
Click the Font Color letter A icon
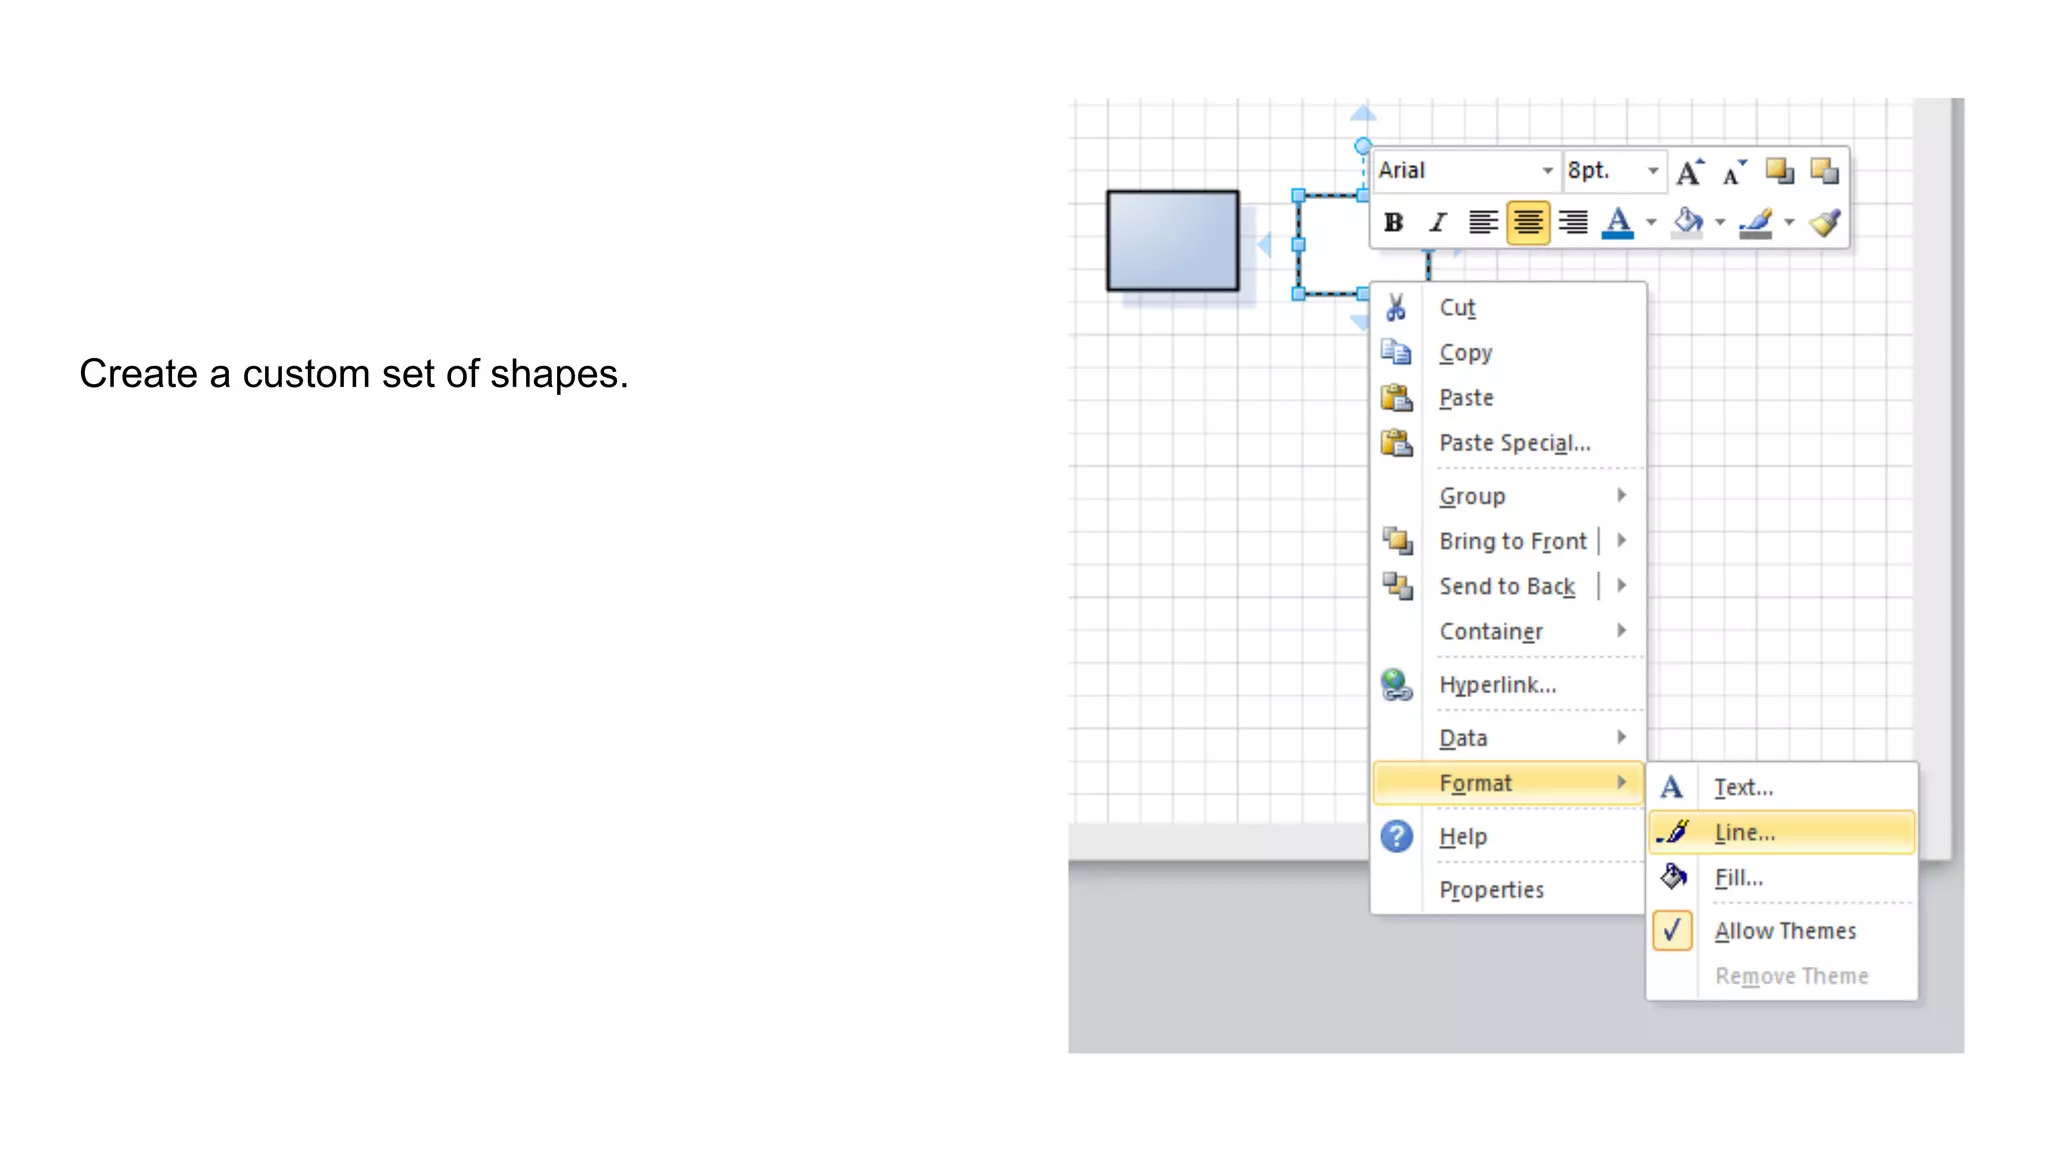pos(1617,222)
